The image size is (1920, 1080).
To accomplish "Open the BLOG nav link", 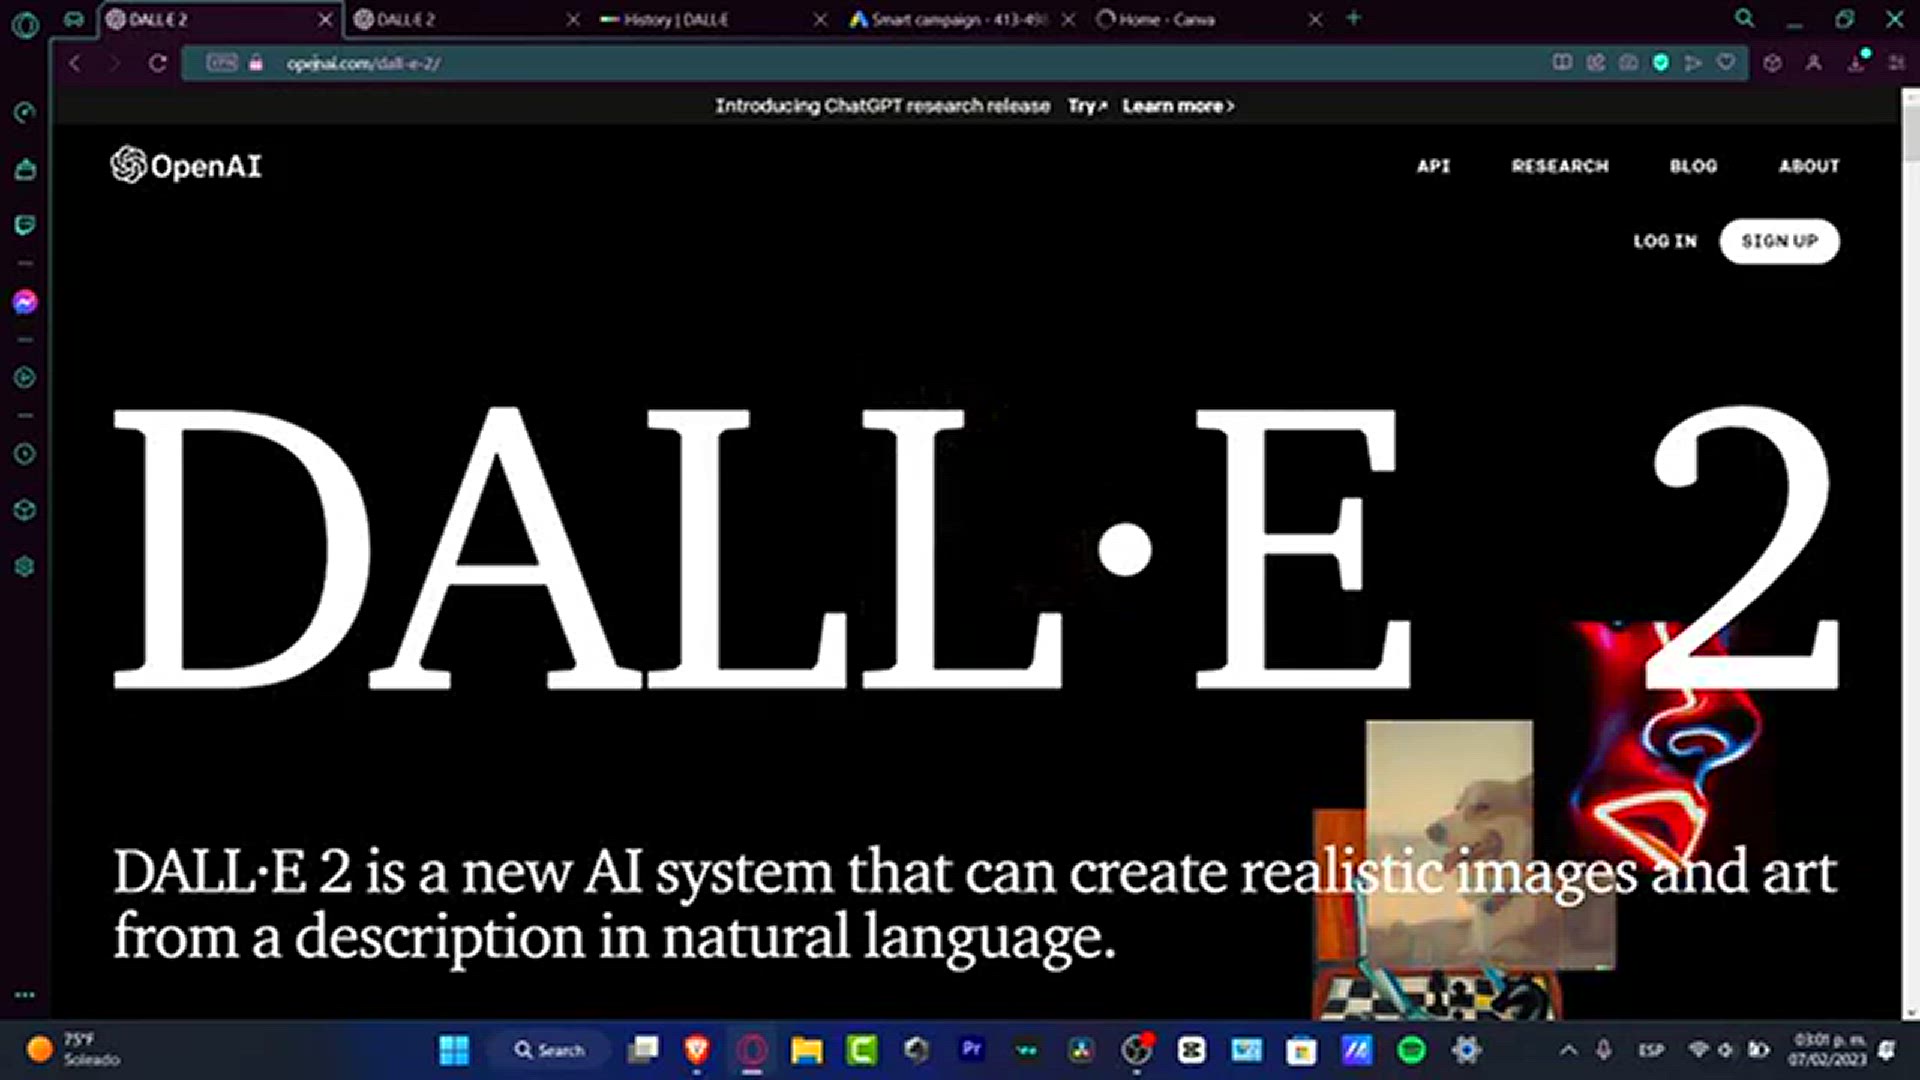I will 1693,166.
